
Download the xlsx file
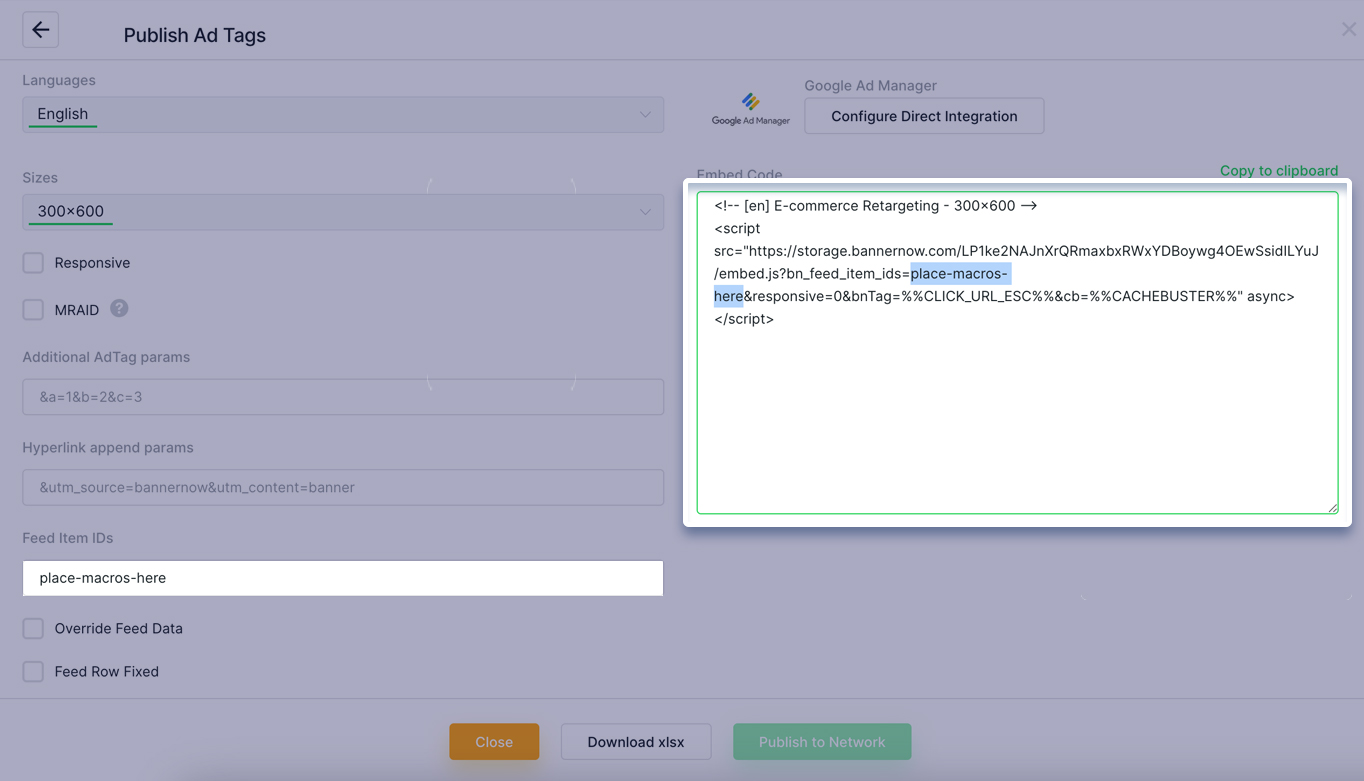(636, 742)
